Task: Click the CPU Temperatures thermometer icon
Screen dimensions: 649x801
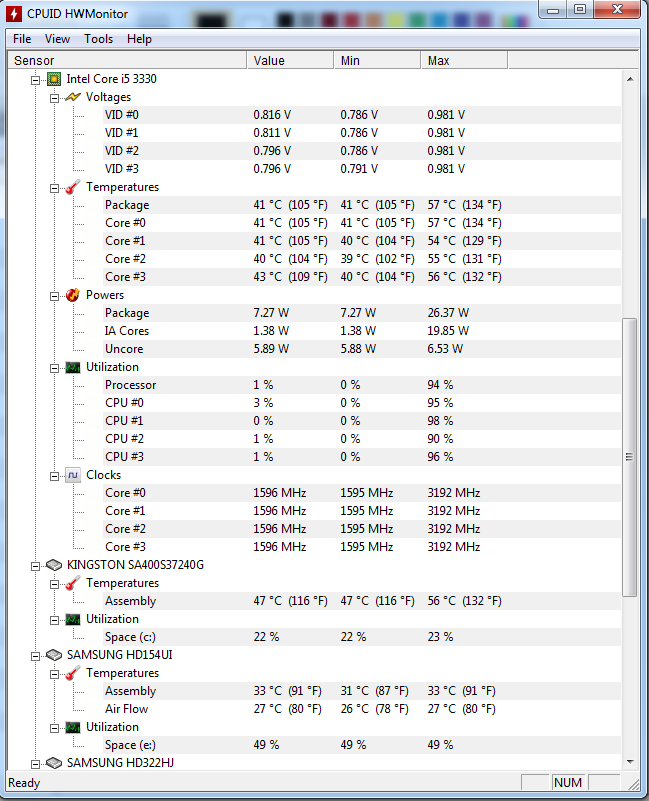Action: click(x=73, y=187)
